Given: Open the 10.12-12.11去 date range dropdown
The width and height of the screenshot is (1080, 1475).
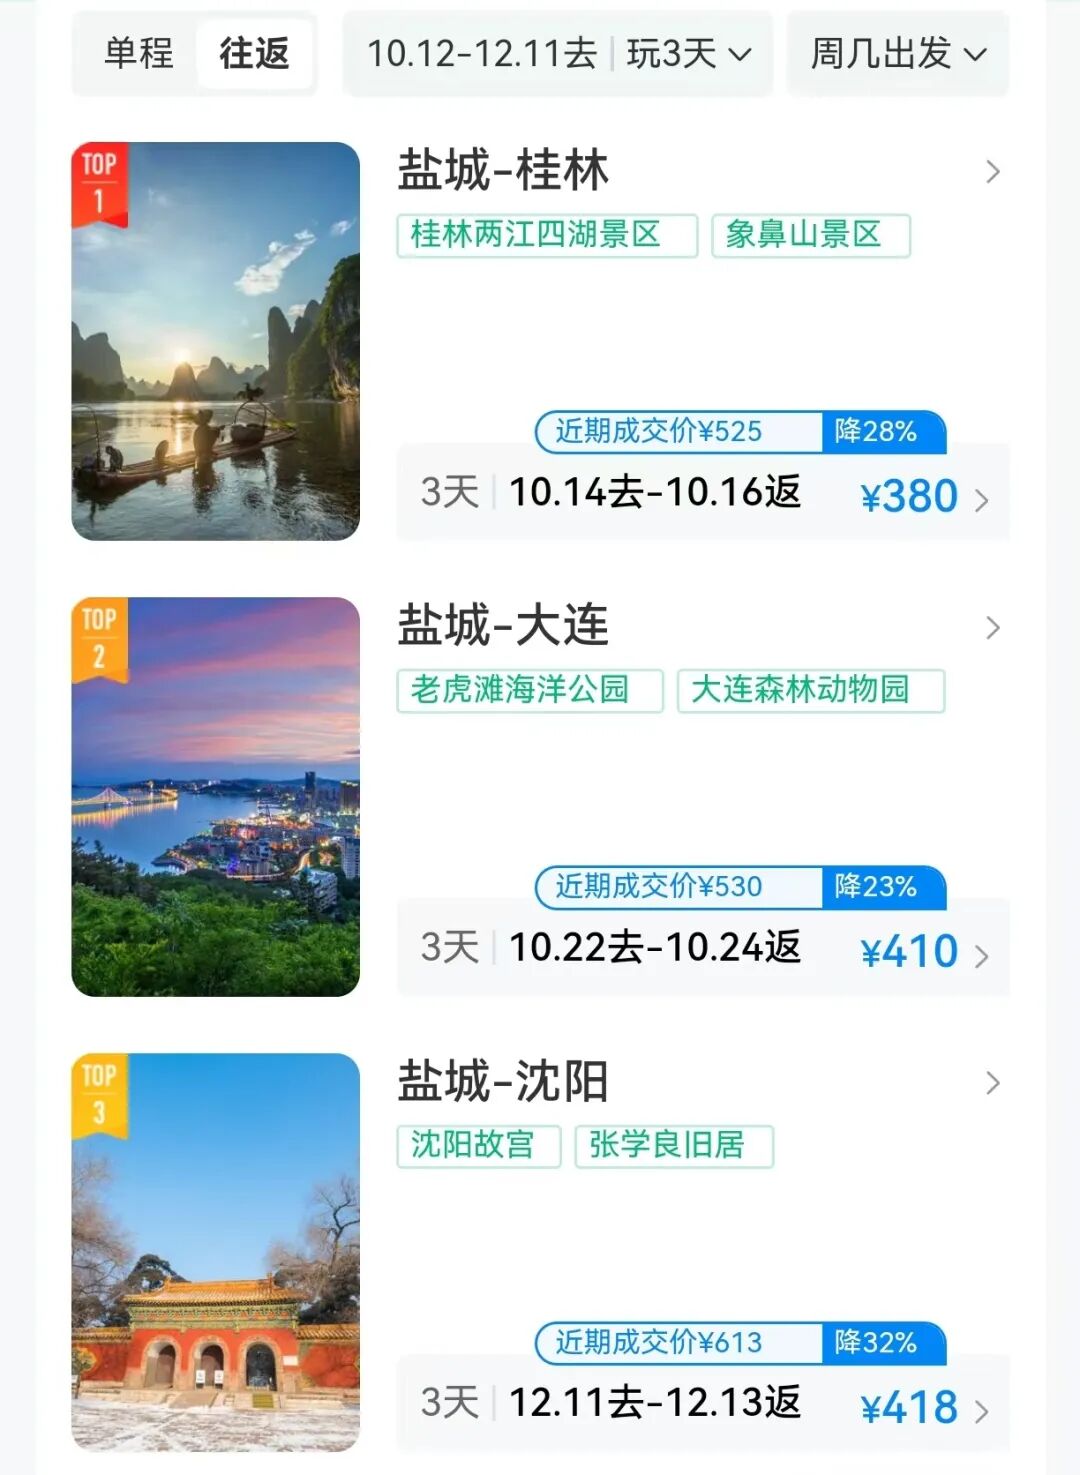Looking at the screenshot, I should coord(482,53).
